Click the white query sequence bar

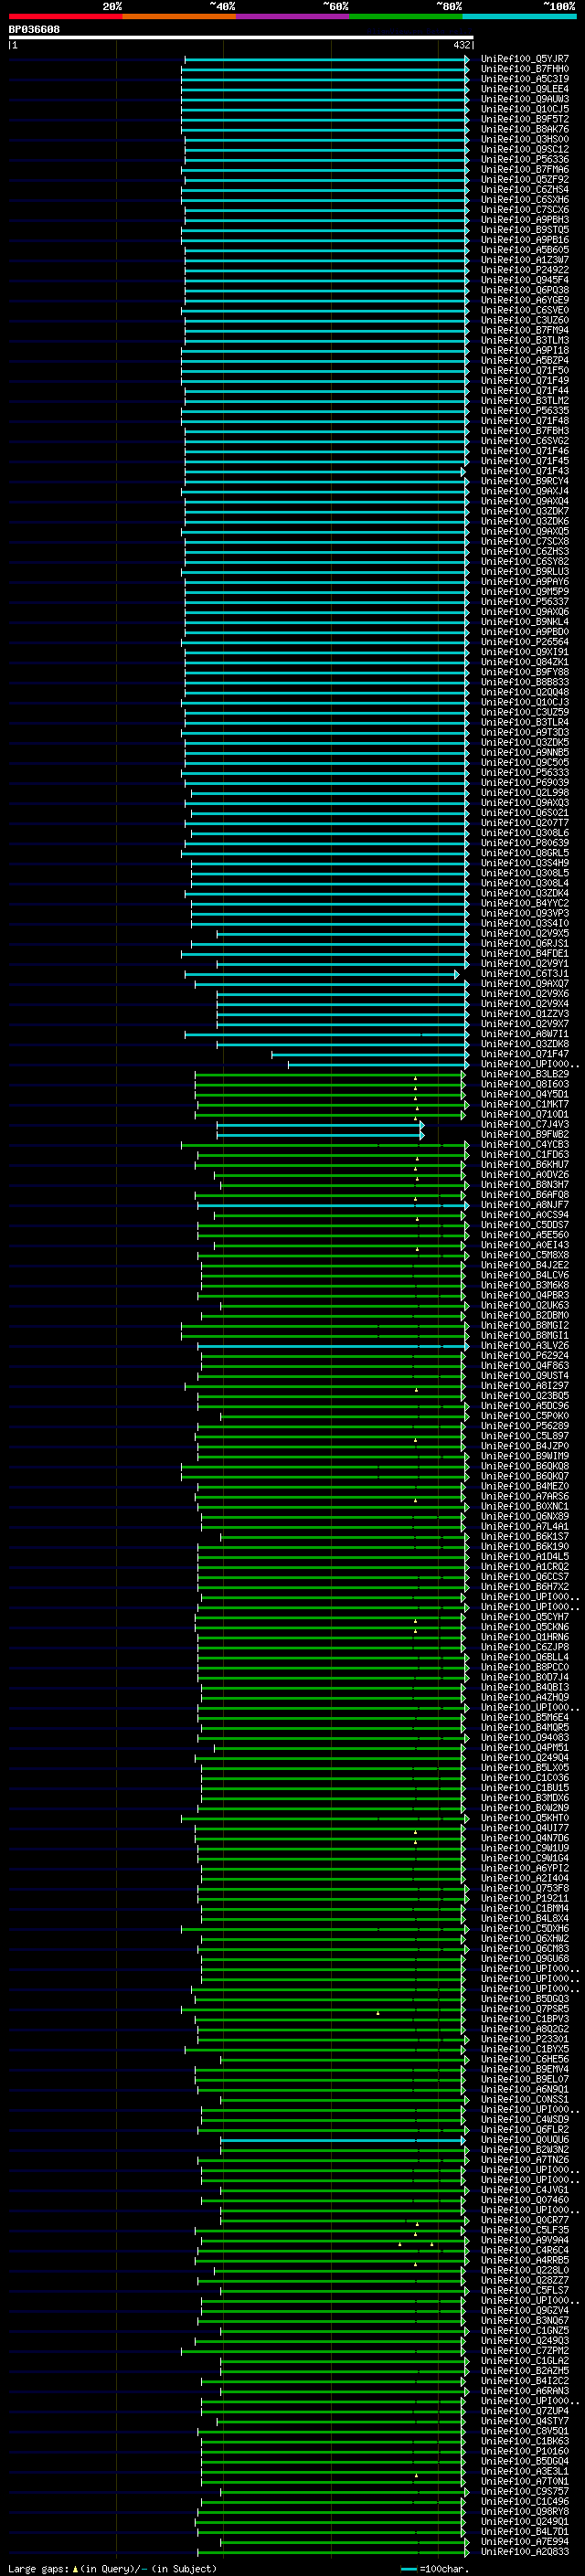(x=241, y=38)
